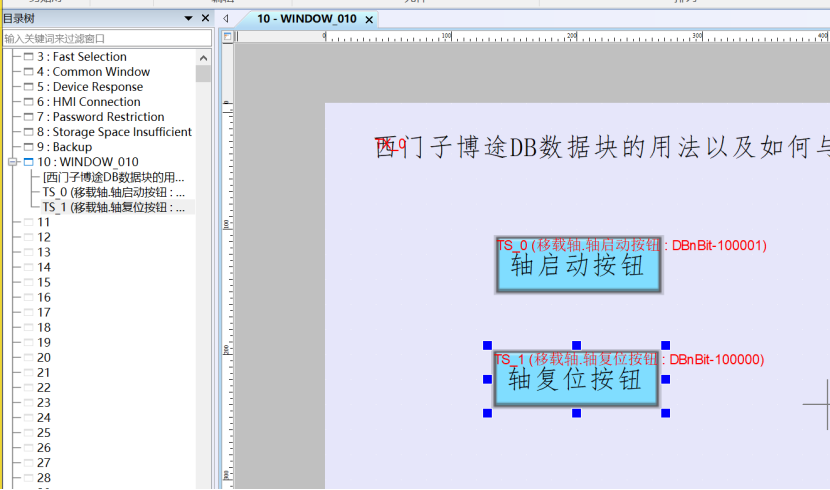Image resolution: width=830 pixels, height=490 pixels.
Task: Select empty window slot 26
Action: click(44, 448)
